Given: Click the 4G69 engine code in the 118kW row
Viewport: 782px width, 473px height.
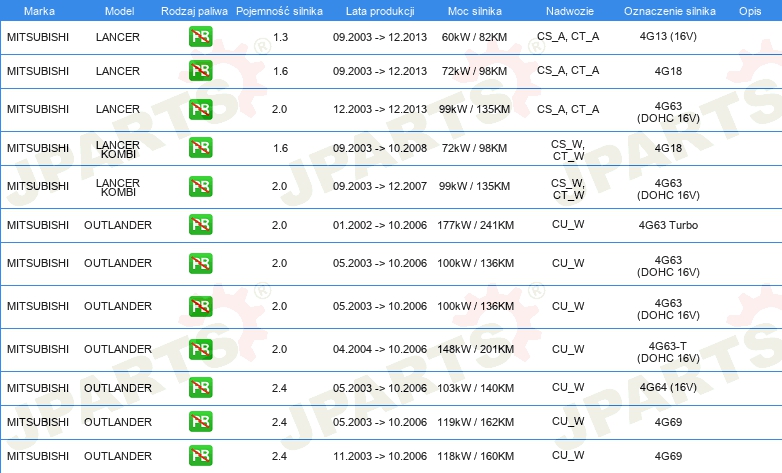Looking at the screenshot, I should click(668, 456).
